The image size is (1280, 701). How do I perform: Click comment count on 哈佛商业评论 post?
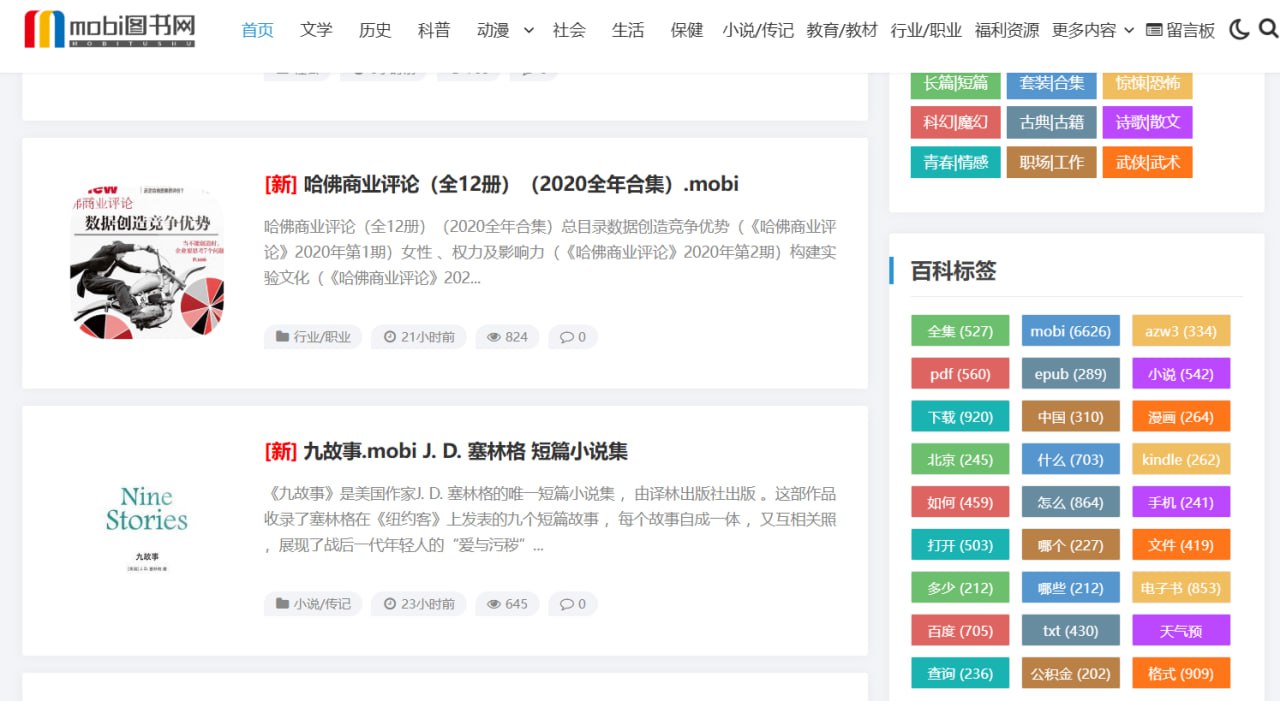(573, 337)
